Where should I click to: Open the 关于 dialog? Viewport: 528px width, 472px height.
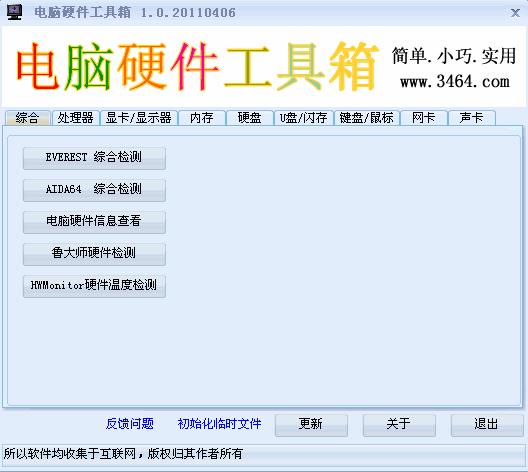coord(399,425)
